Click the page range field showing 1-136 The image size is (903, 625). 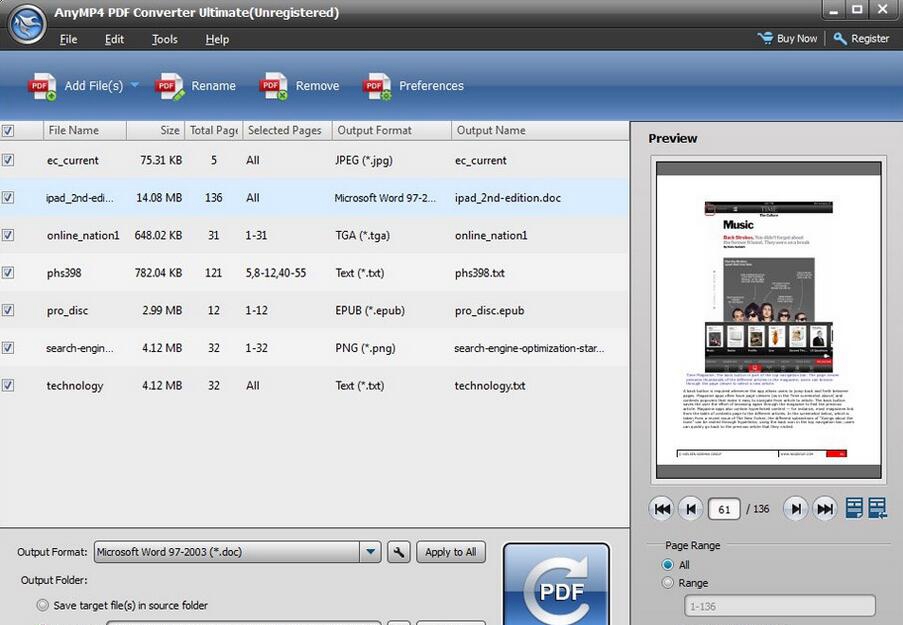[x=780, y=606]
